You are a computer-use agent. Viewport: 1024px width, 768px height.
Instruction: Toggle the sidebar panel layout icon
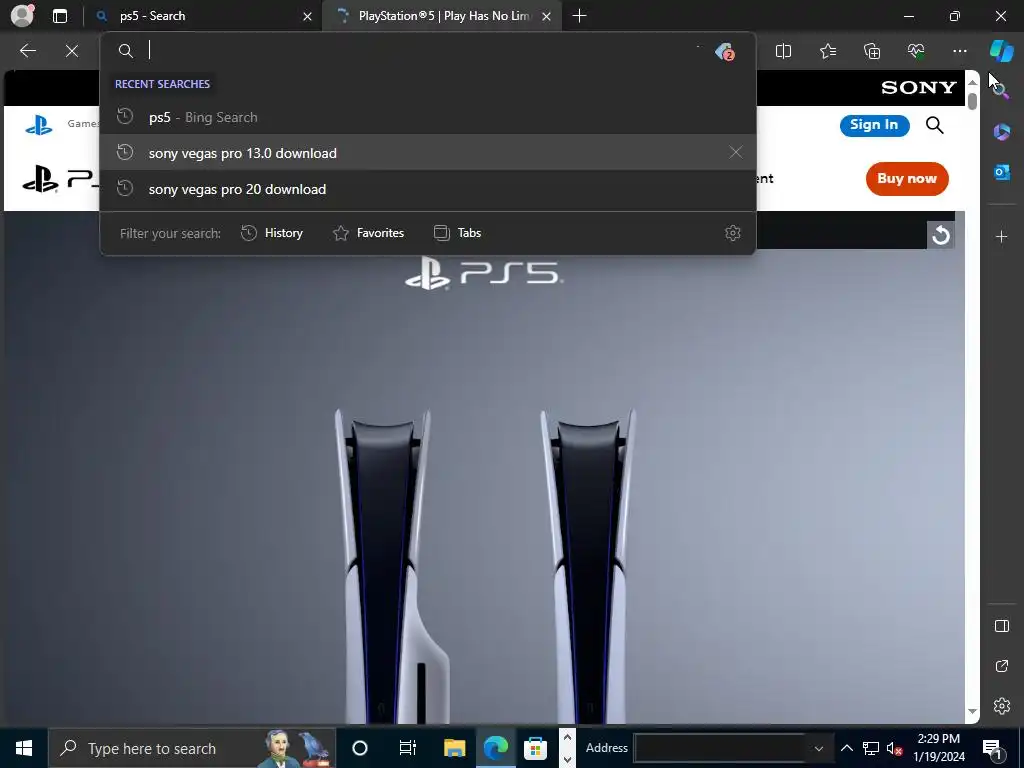[x=1001, y=626]
